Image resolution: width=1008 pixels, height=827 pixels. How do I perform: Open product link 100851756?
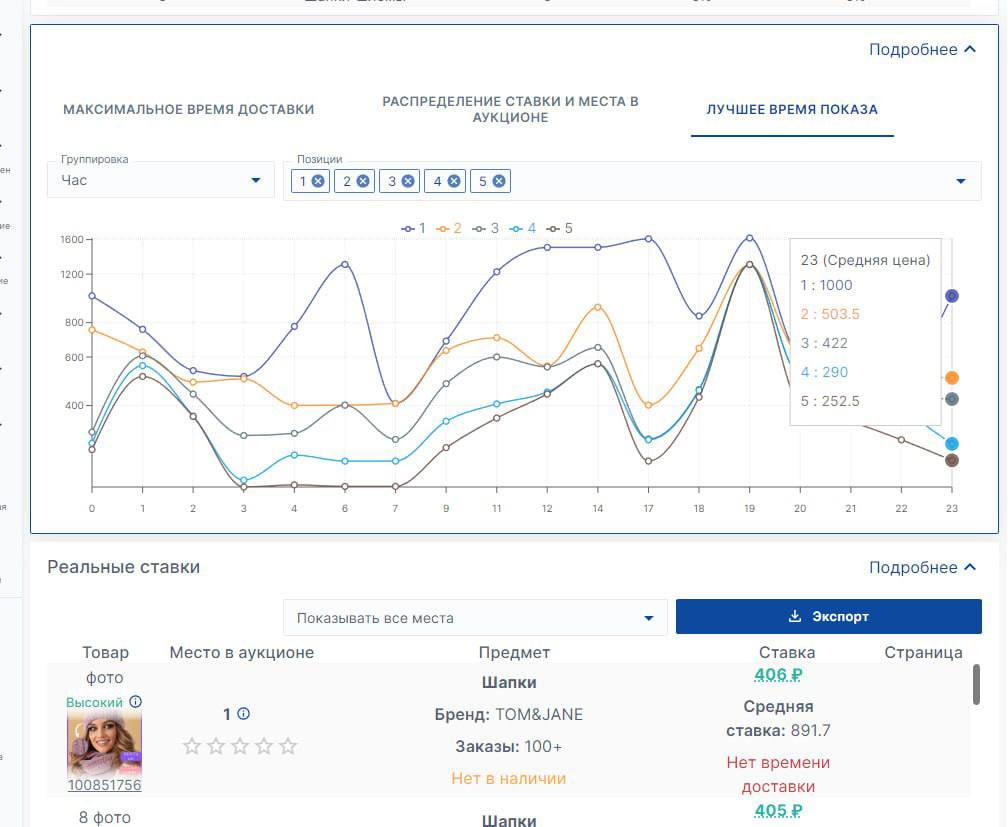click(104, 785)
